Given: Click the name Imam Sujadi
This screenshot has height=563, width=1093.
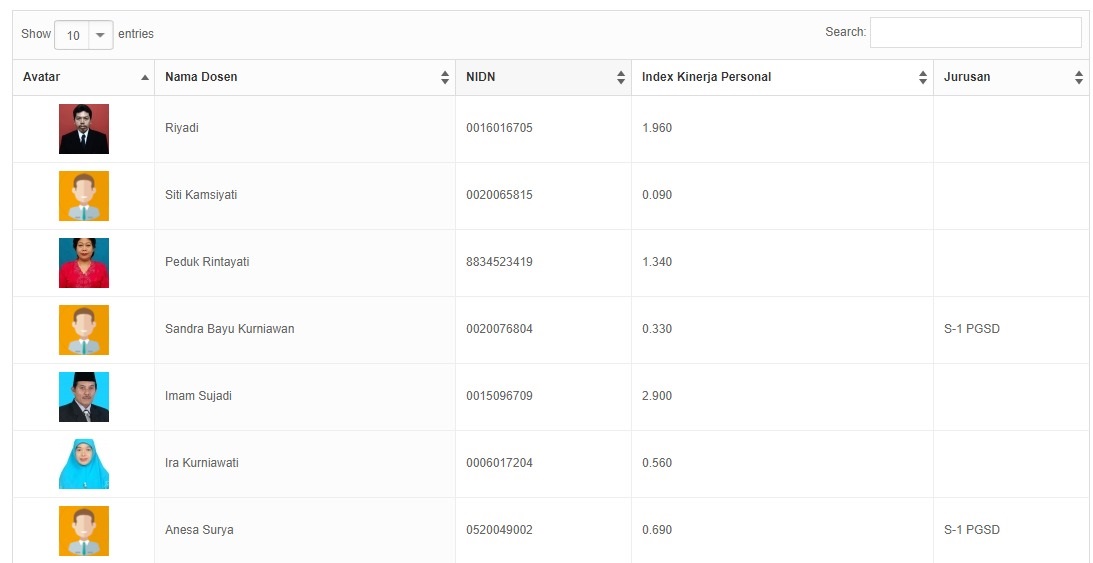Looking at the screenshot, I should pyautogui.click(x=198, y=396).
